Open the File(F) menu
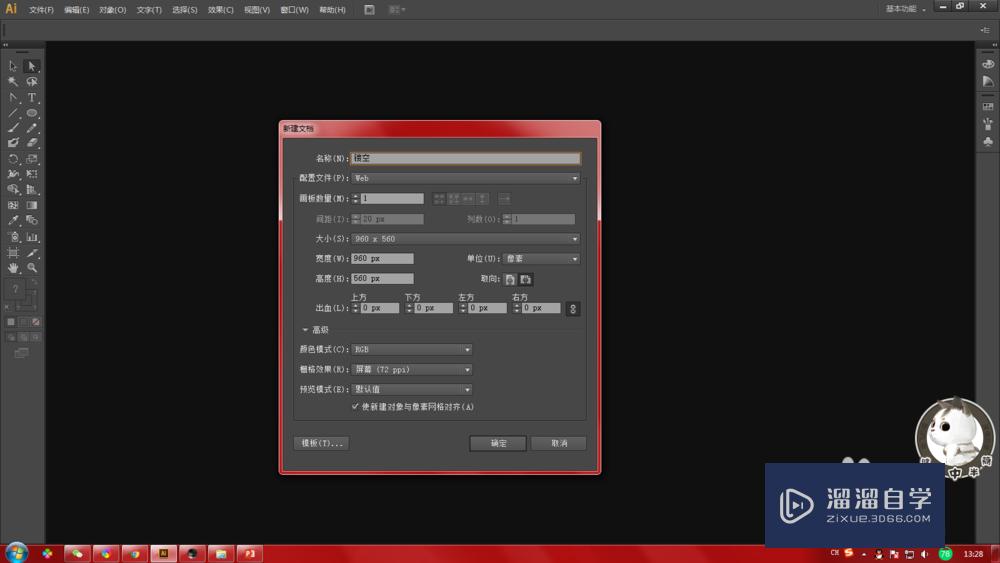 [41, 10]
